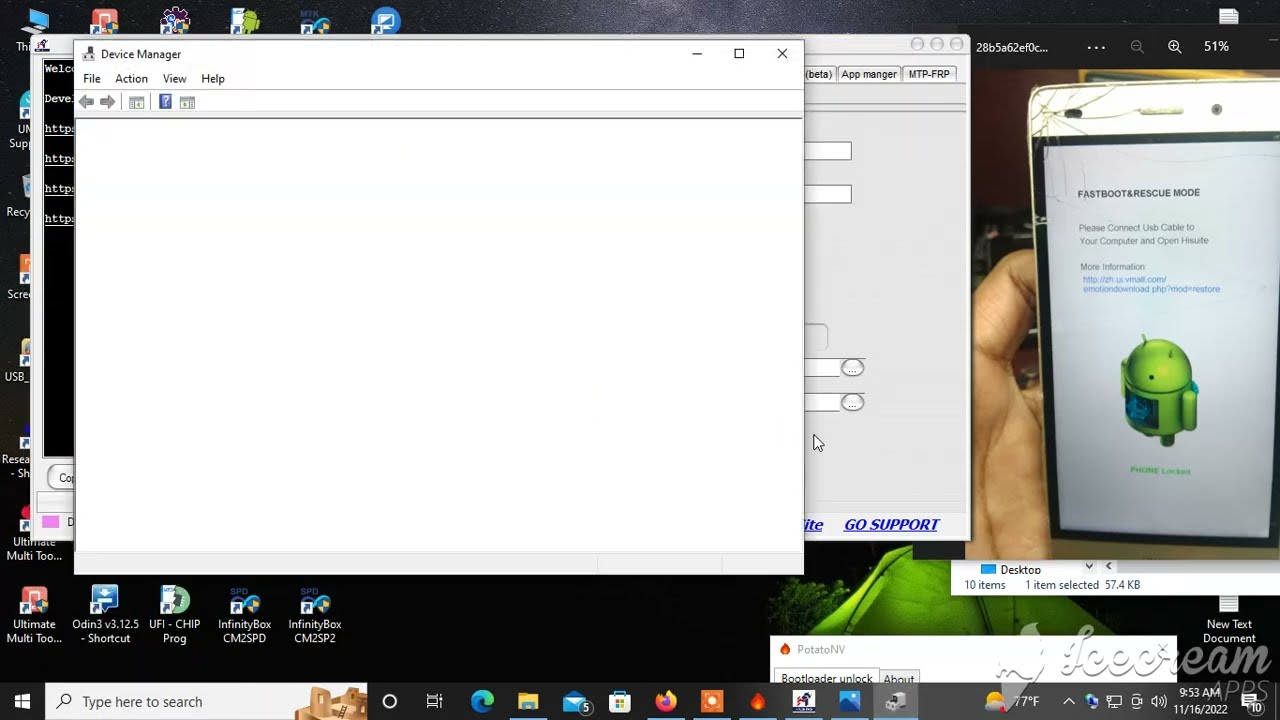Open Microsoft Edge from taskbar
The image size is (1280, 720).
(x=482, y=702)
